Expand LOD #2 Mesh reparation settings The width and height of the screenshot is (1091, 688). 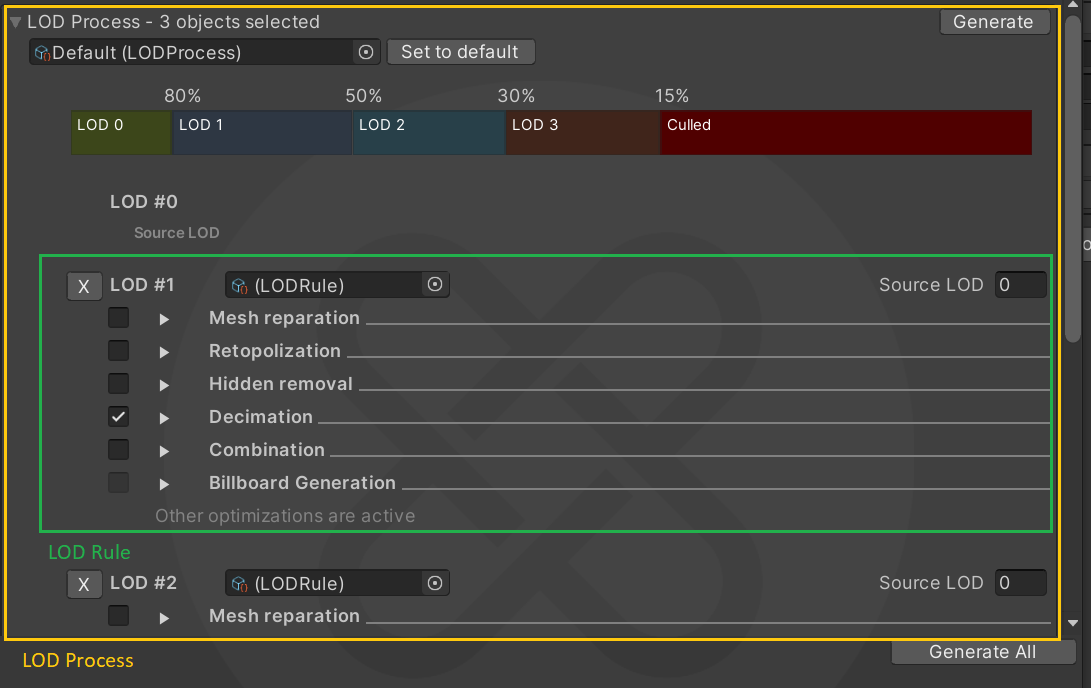[164, 618]
